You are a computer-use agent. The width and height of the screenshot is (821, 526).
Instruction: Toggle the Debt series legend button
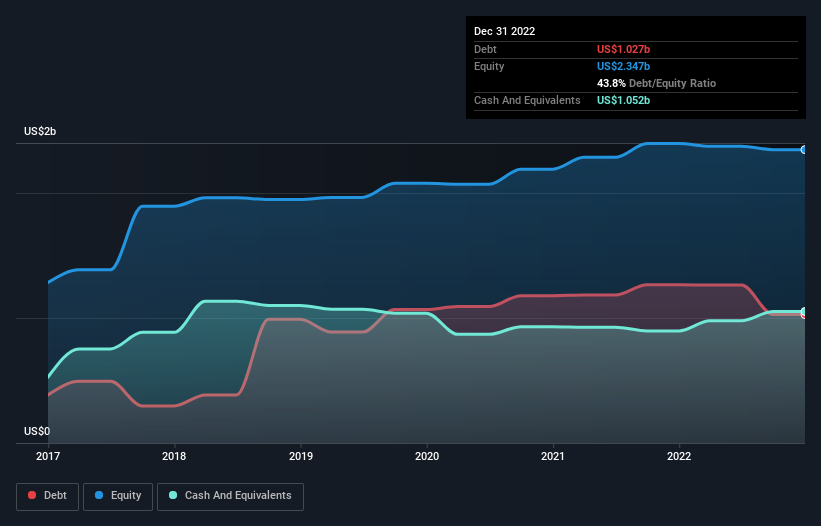pos(47,496)
